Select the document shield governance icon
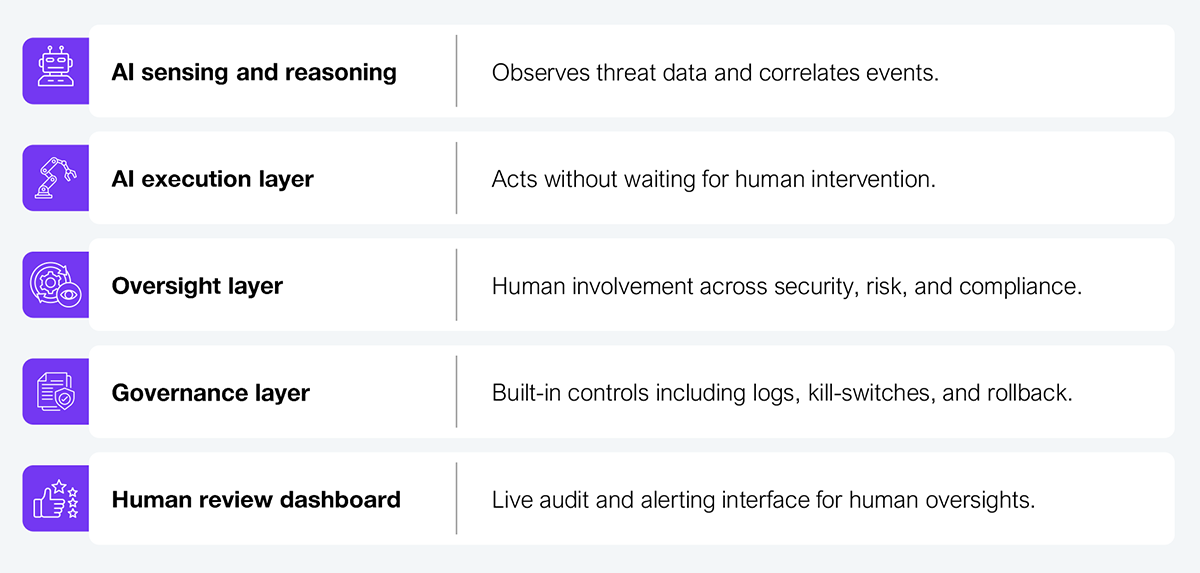Screen dimensions: 1200x573 (x=56, y=392)
